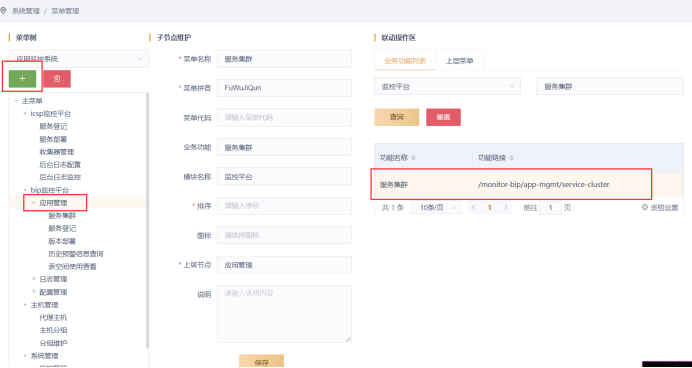Select 收集器管理 in menu tree

[x=57, y=152]
